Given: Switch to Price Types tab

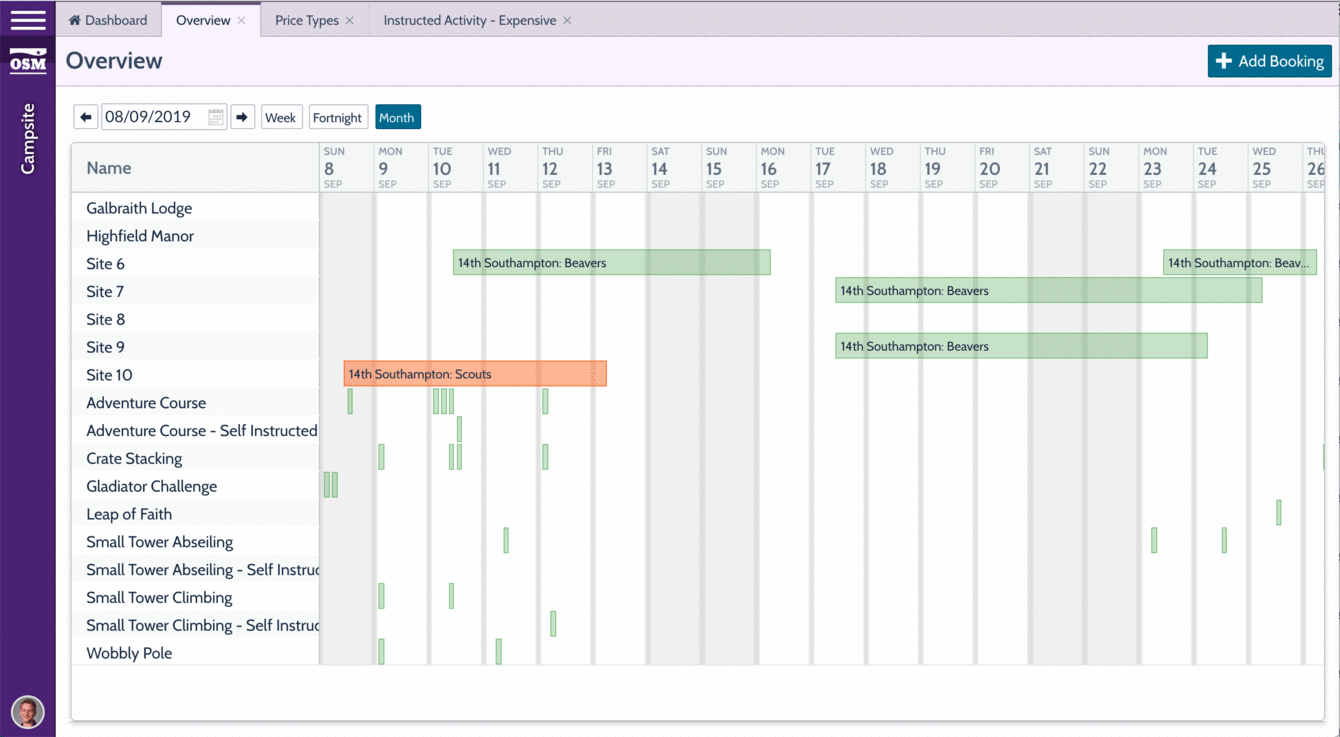Looking at the screenshot, I should click(306, 20).
